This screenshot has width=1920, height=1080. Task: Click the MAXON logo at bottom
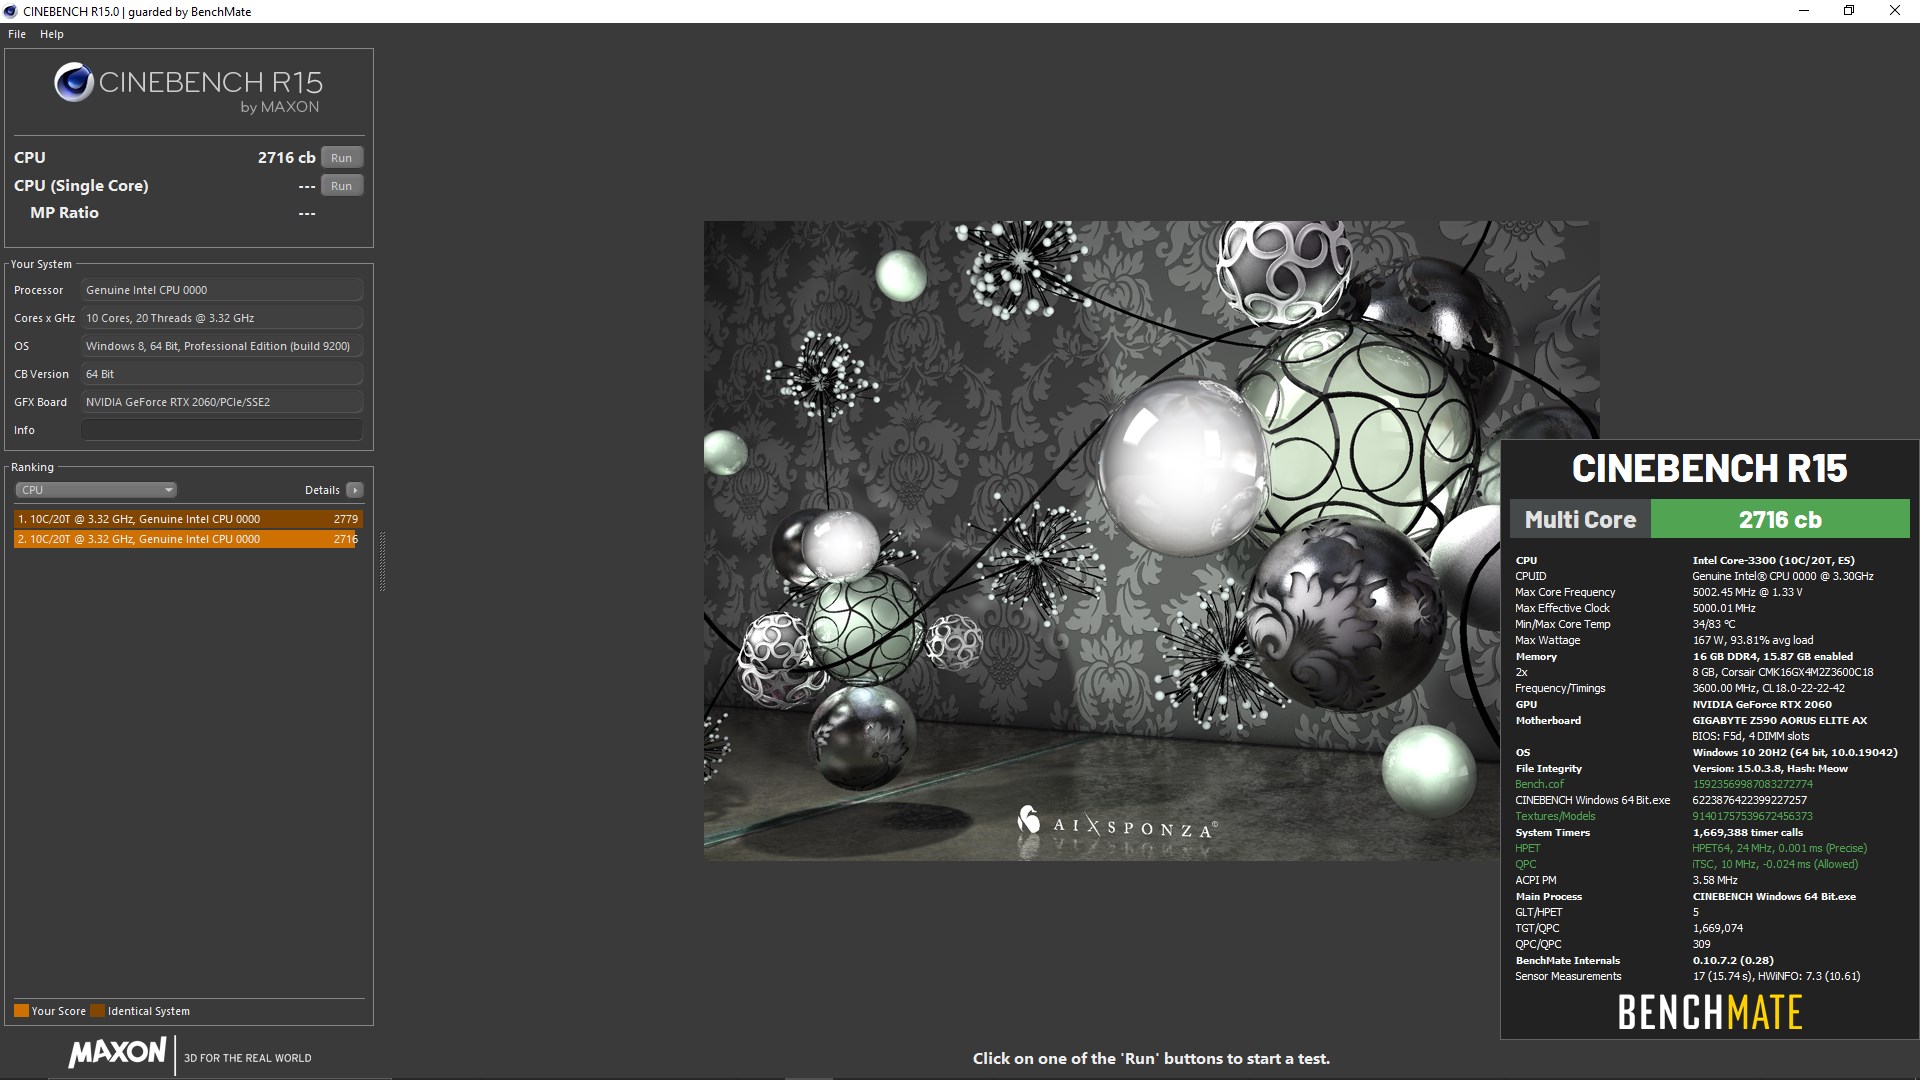pyautogui.click(x=117, y=1052)
